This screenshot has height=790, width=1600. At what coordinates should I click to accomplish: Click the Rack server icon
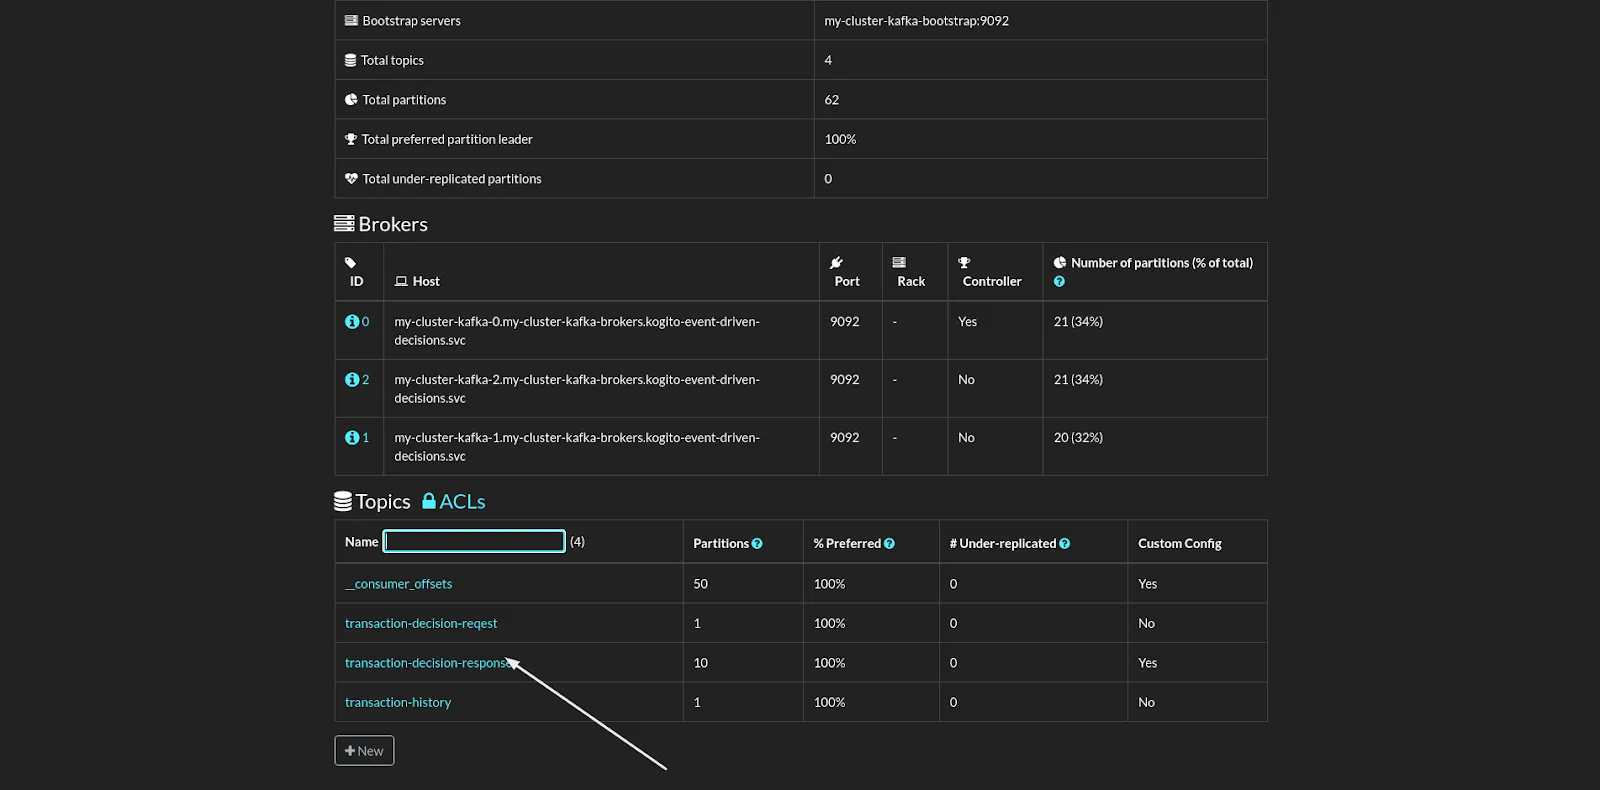(x=899, y=263)
